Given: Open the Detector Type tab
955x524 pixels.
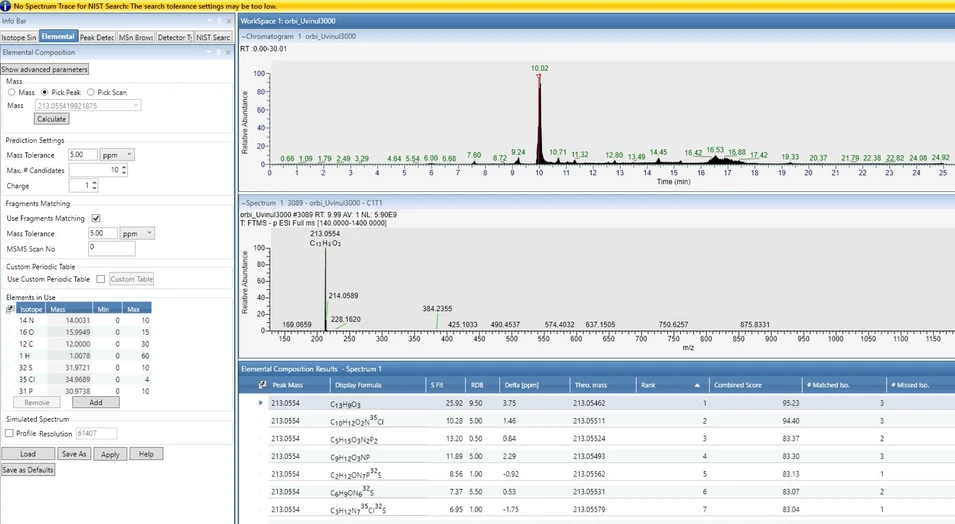Looking at the screenshot, I should coord(174,37).
